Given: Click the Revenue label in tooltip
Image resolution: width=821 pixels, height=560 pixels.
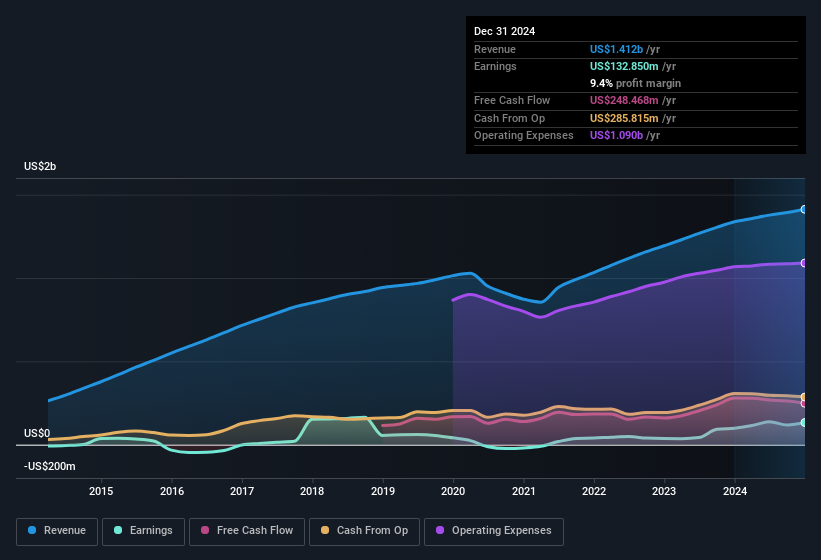Looking at the screenshot, I should click(x=495, y=49).
